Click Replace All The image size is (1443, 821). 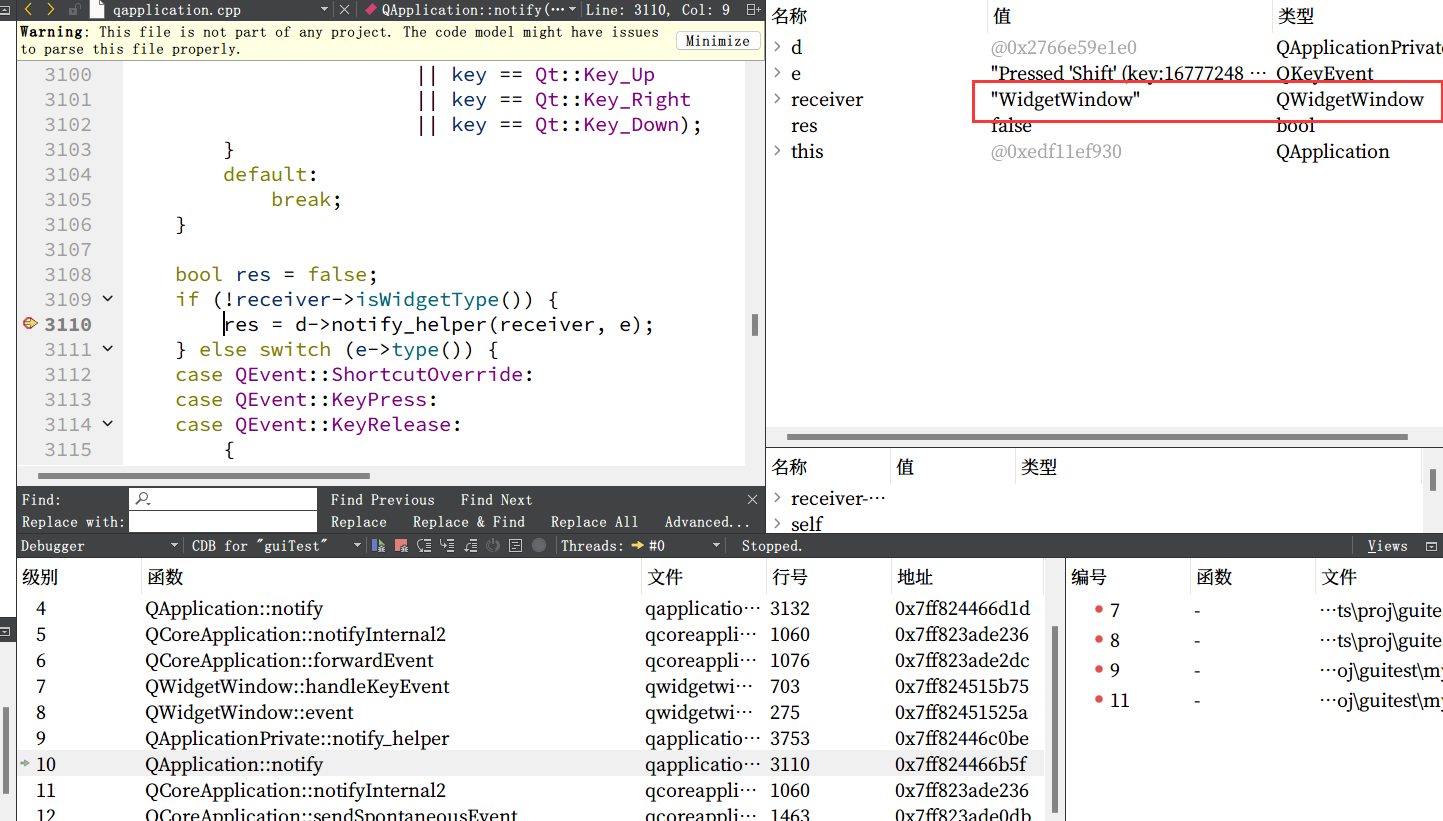(x=594, y=522)
